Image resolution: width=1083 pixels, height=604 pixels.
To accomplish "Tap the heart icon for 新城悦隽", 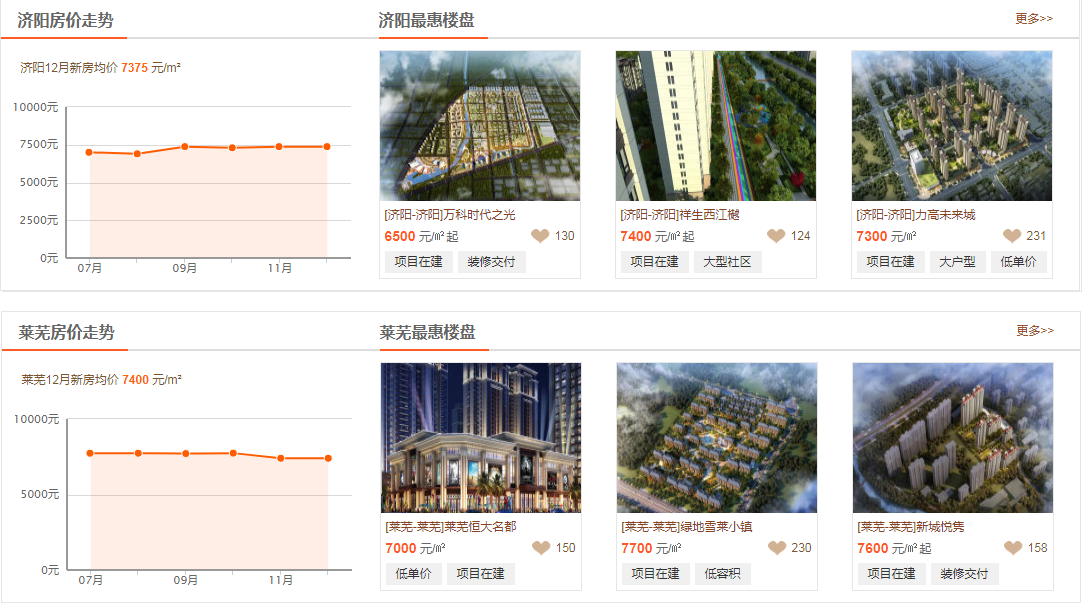I will click(1012, 547).
